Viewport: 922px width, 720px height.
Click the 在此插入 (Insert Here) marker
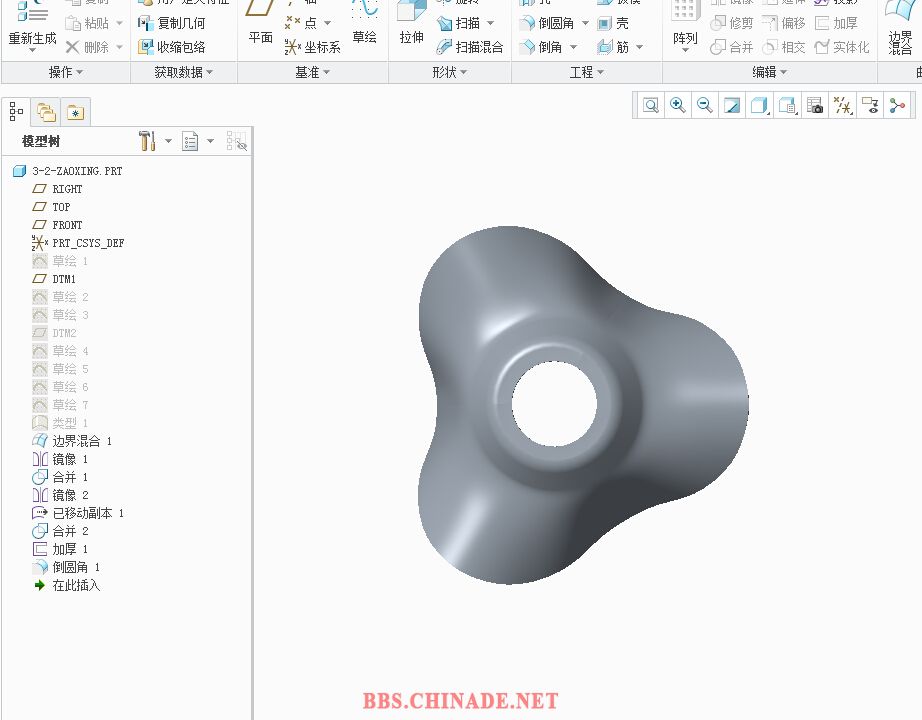(66, 585)
